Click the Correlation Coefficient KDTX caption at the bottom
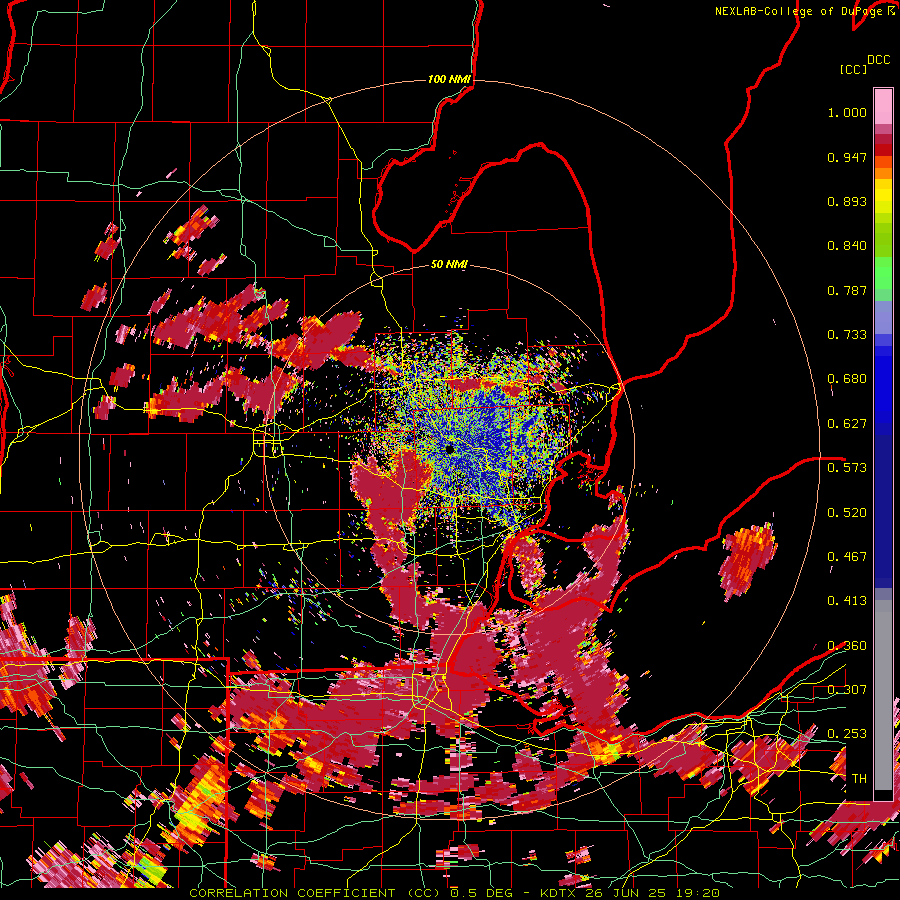The height and width of the screenshot is (900, 900). click(454, 893)
